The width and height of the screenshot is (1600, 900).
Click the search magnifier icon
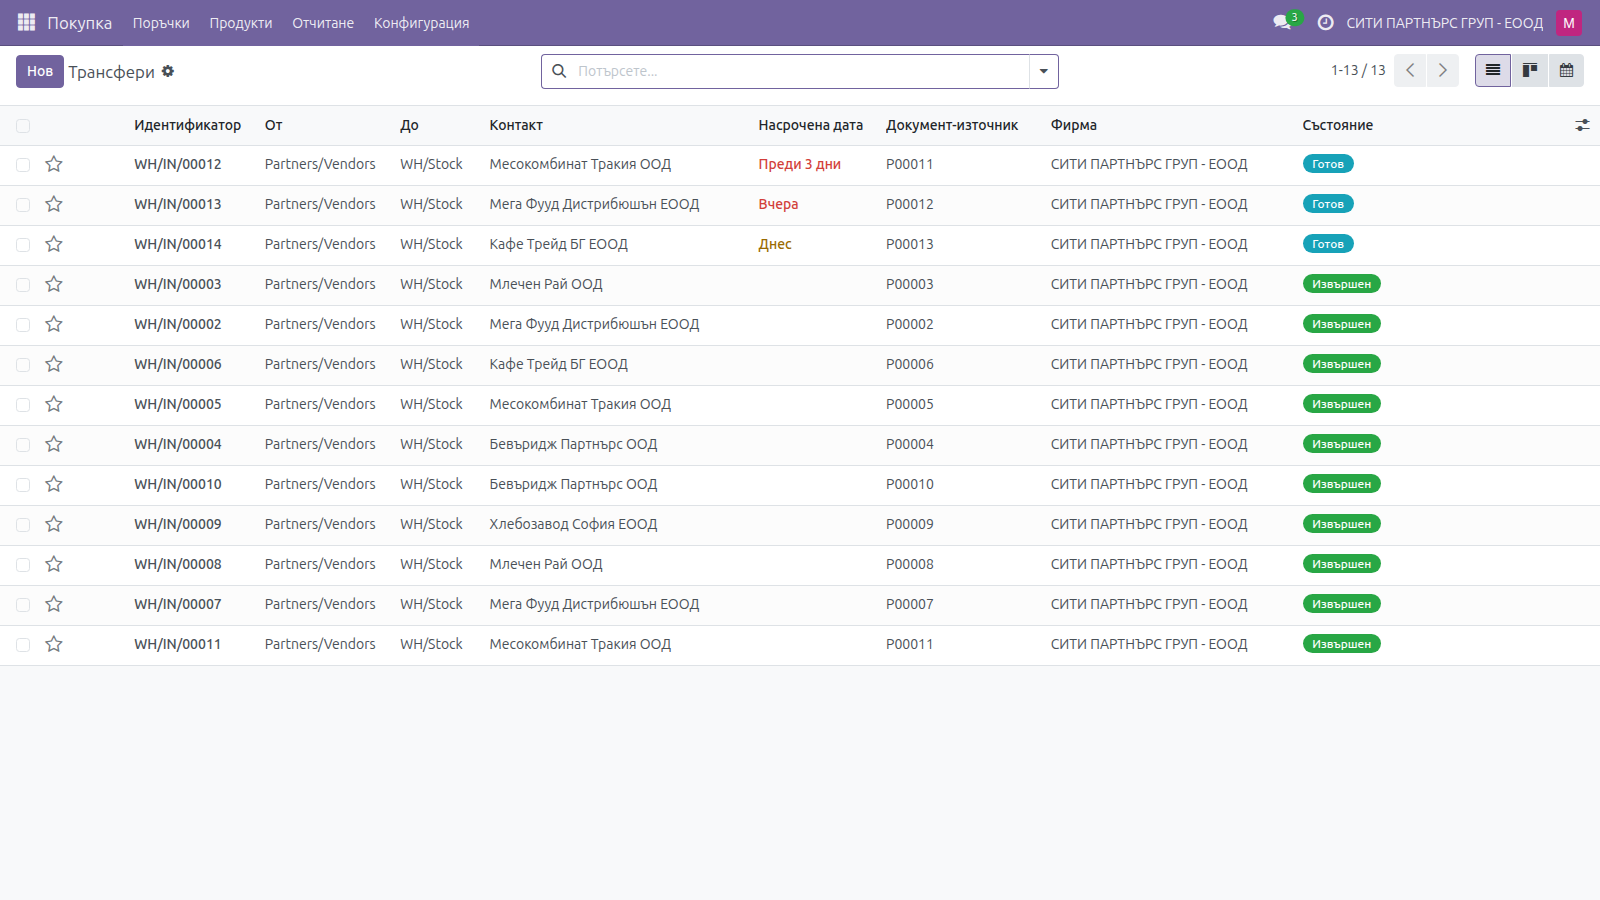tap(559, 71)
